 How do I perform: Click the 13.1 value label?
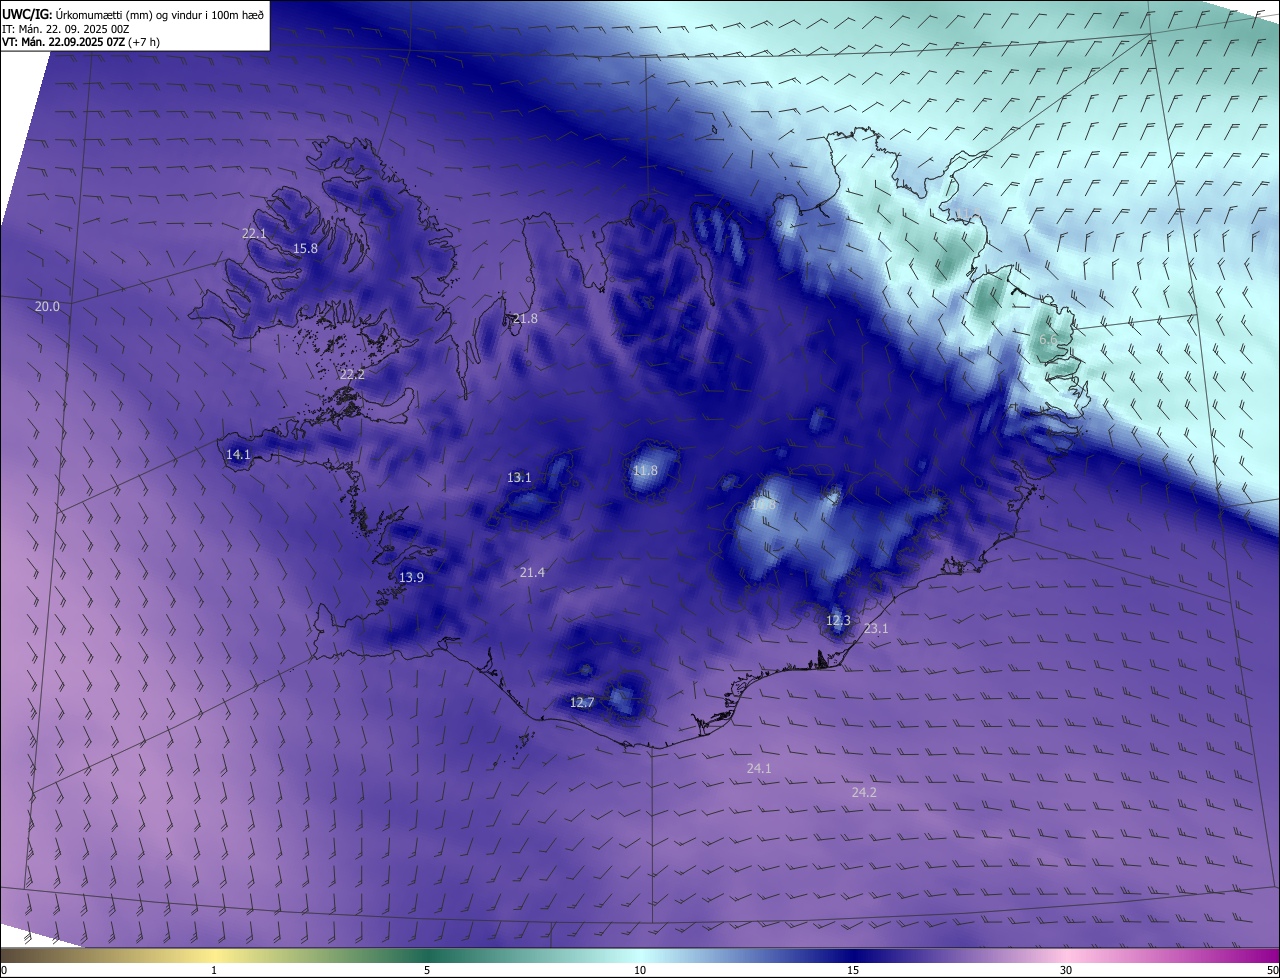coord(519,478)
